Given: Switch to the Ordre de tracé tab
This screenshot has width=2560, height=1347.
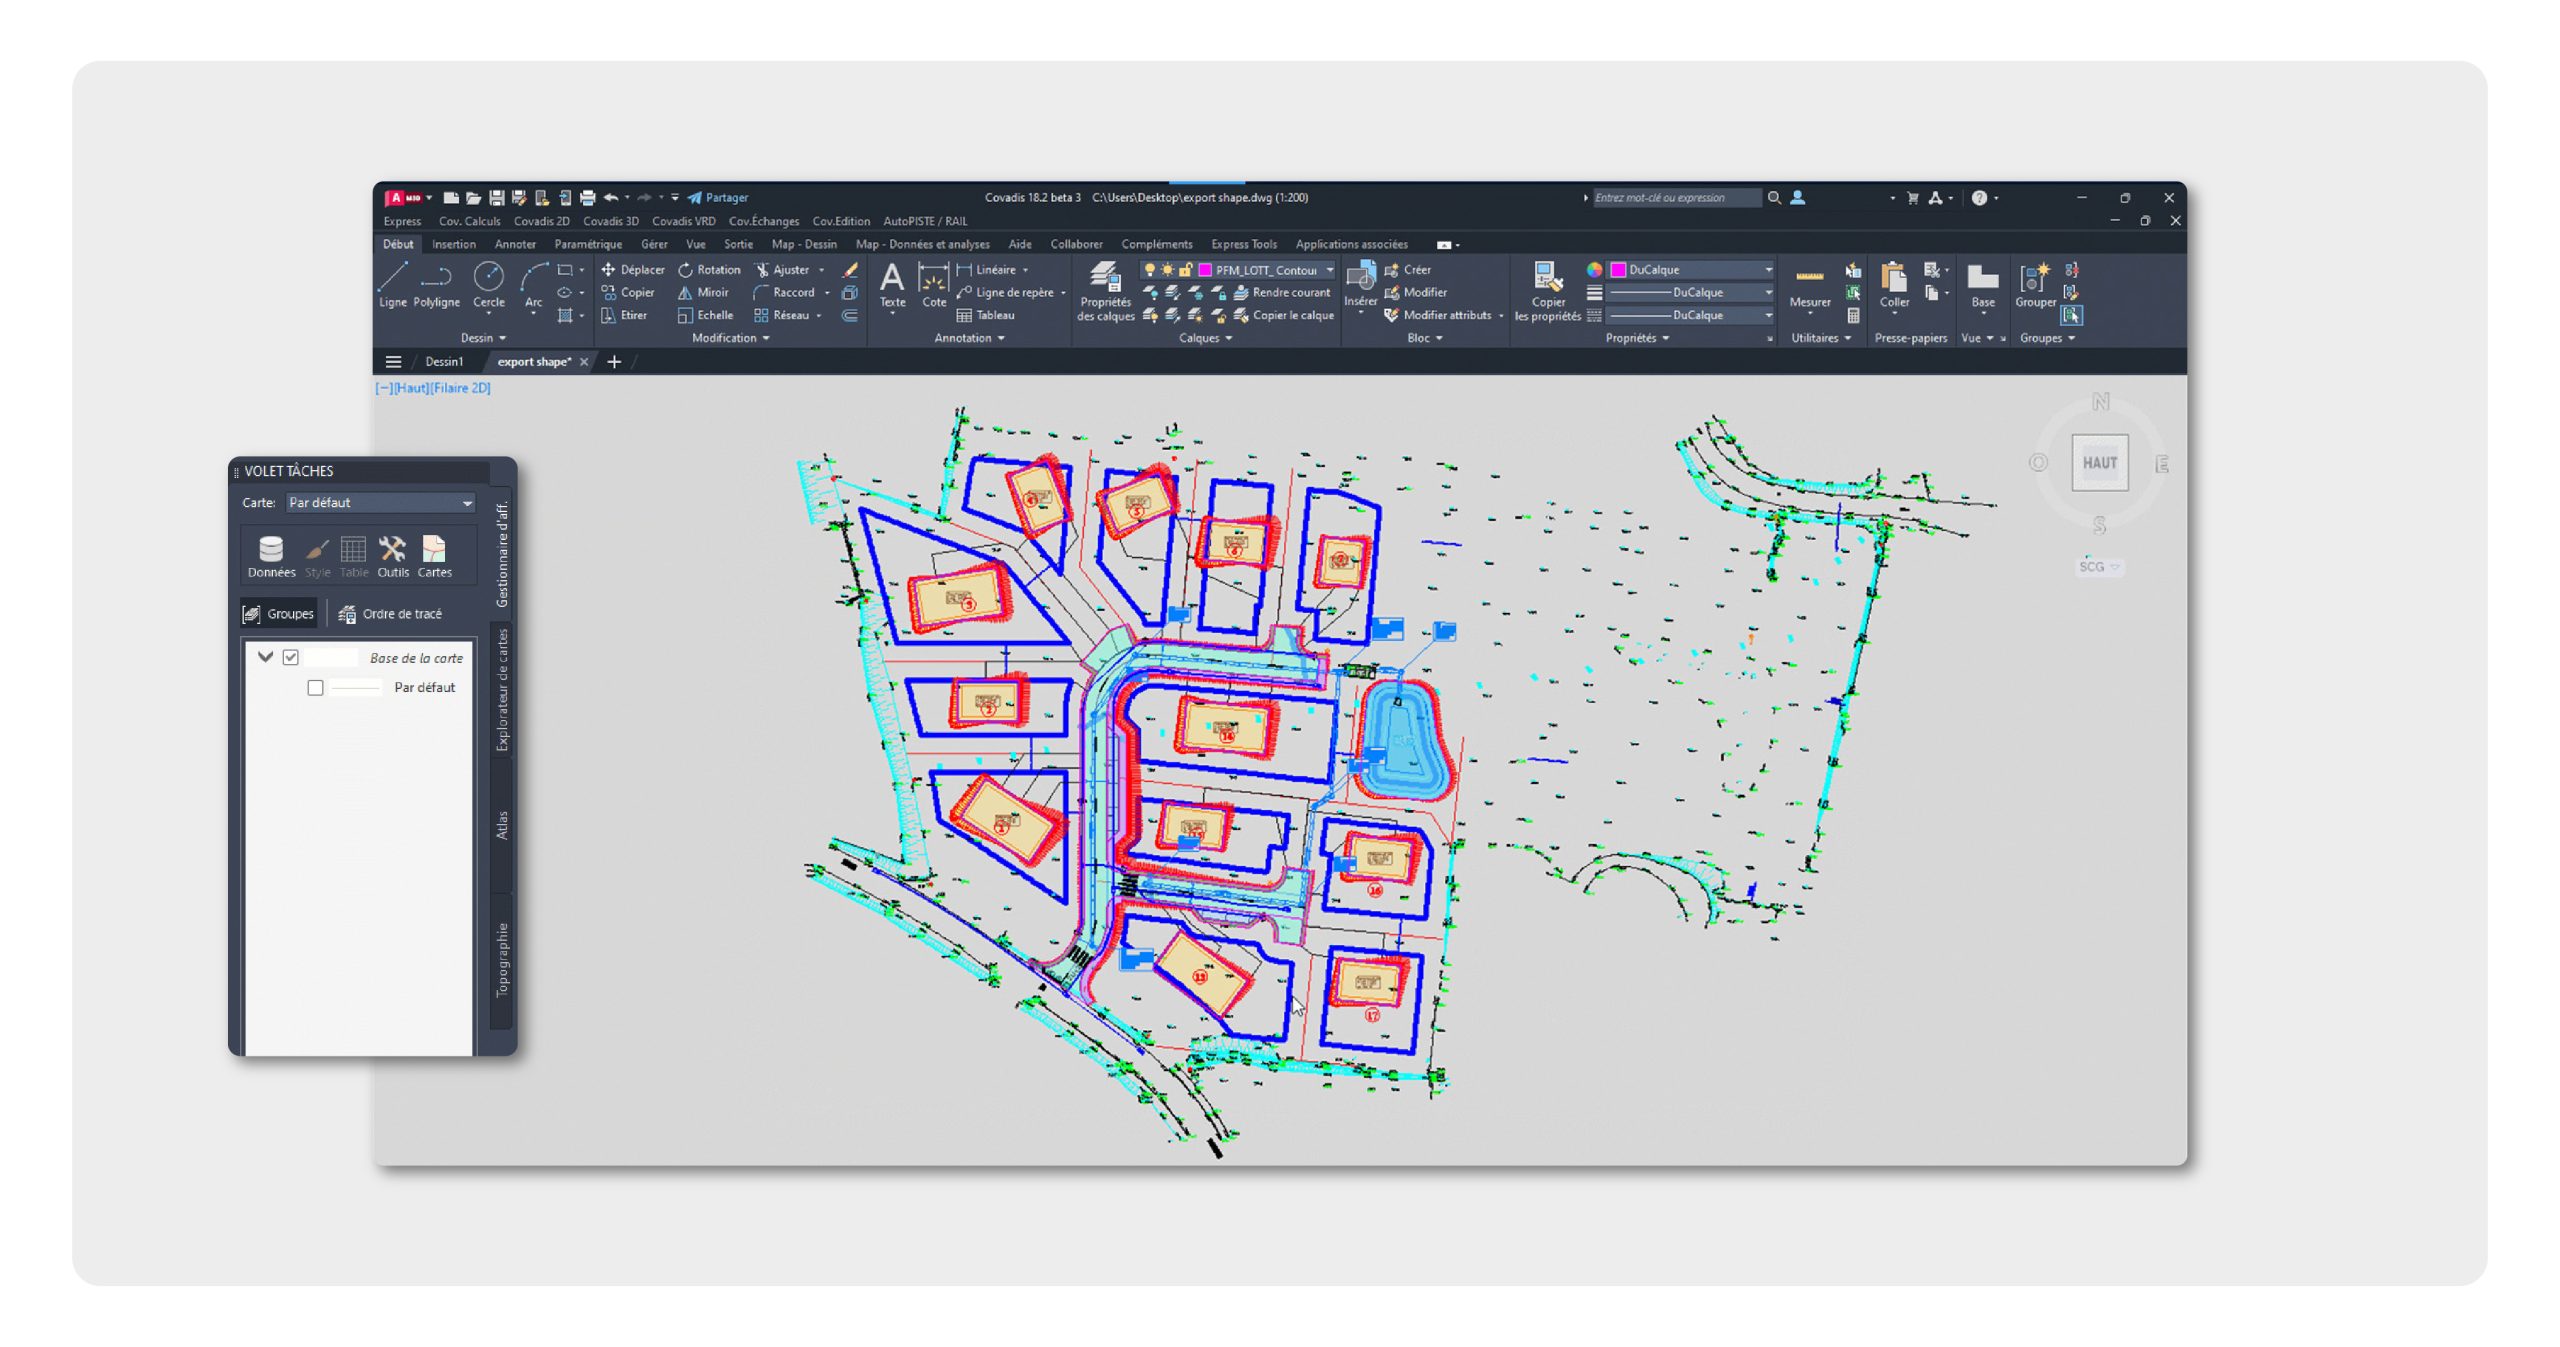Looking at the screenshot, I should click(x=391, y=614).
